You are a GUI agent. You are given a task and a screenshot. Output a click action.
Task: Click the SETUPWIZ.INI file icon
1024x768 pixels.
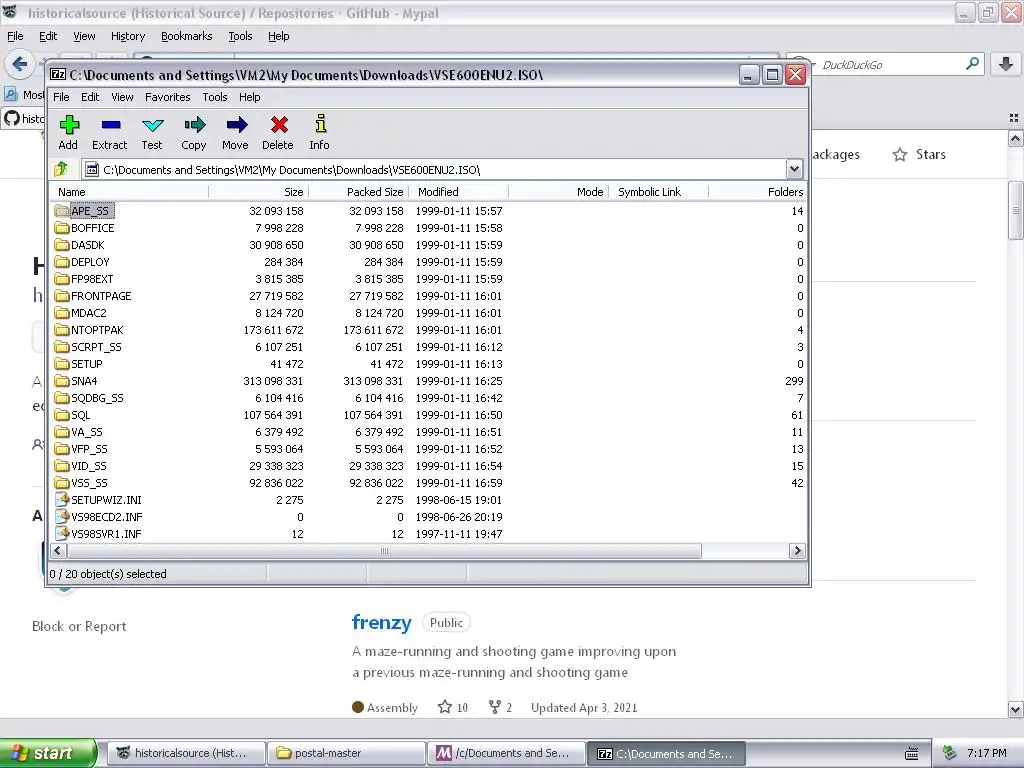tap(62, 500)
